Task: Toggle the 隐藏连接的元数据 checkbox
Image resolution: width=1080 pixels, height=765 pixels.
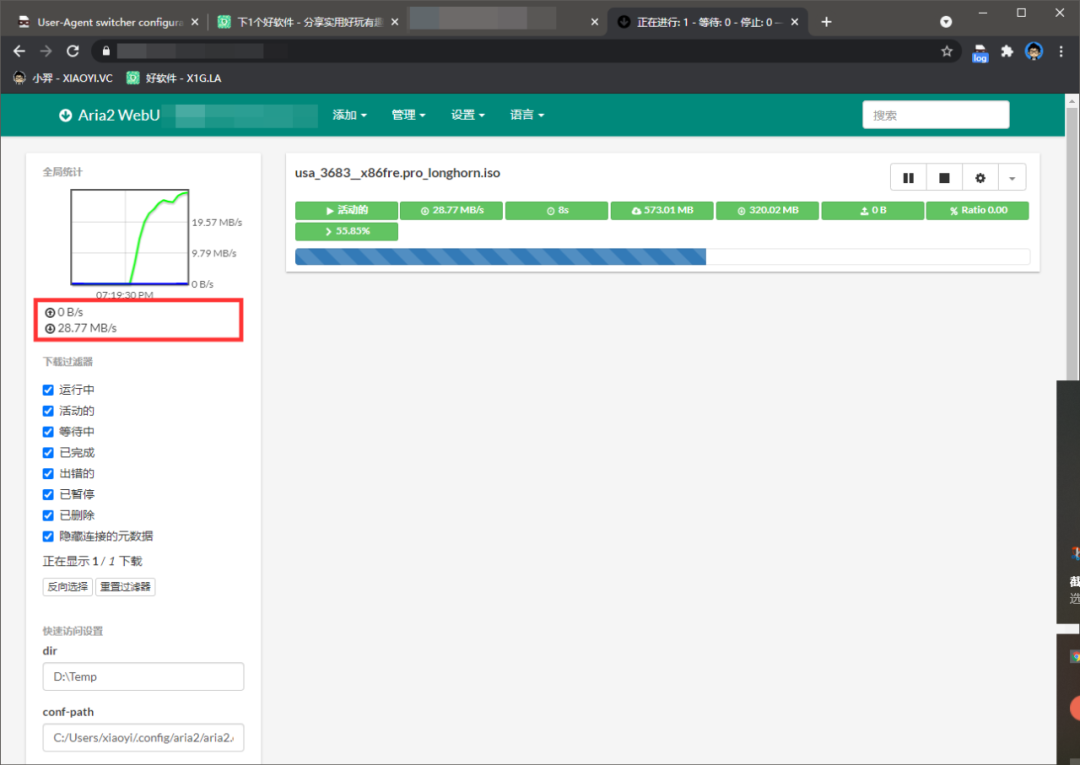Action: pyautogui.click(x=48, y=536)
